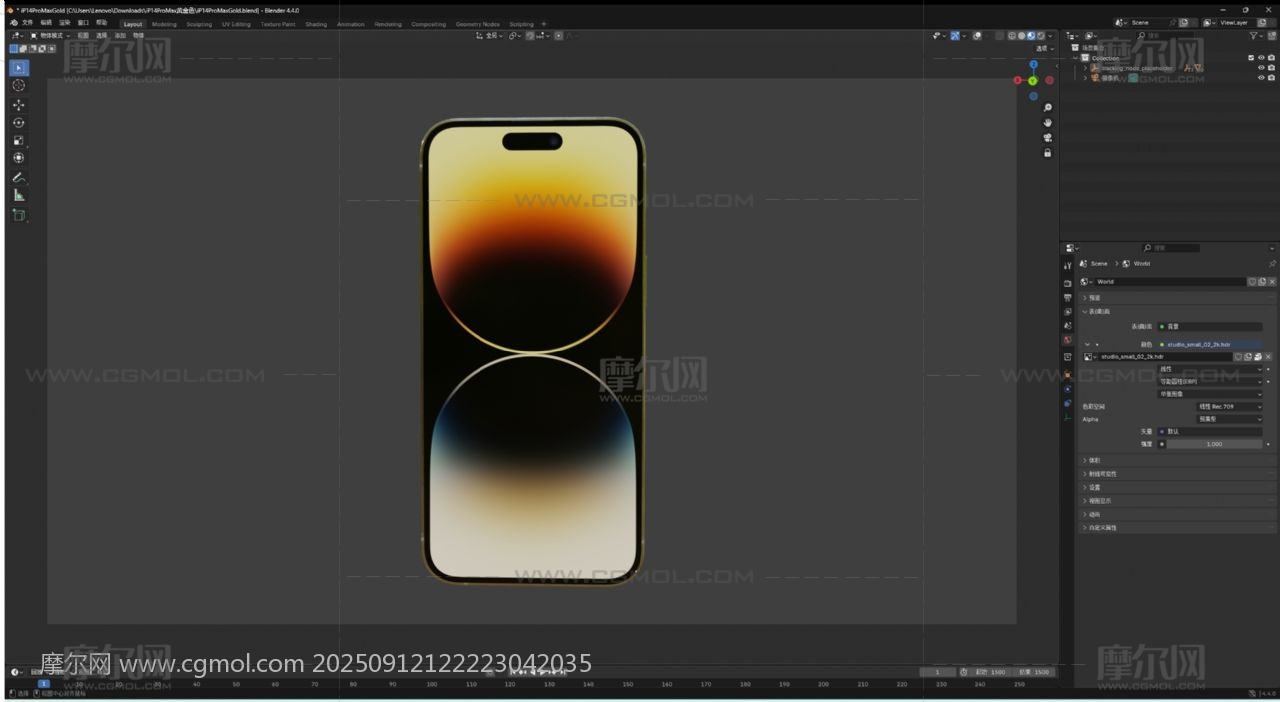This screenshot has height=702, width=1280.
Task: Hide tracking_node_placeholder with its eye icon
Action: (x=1261, y=68)
